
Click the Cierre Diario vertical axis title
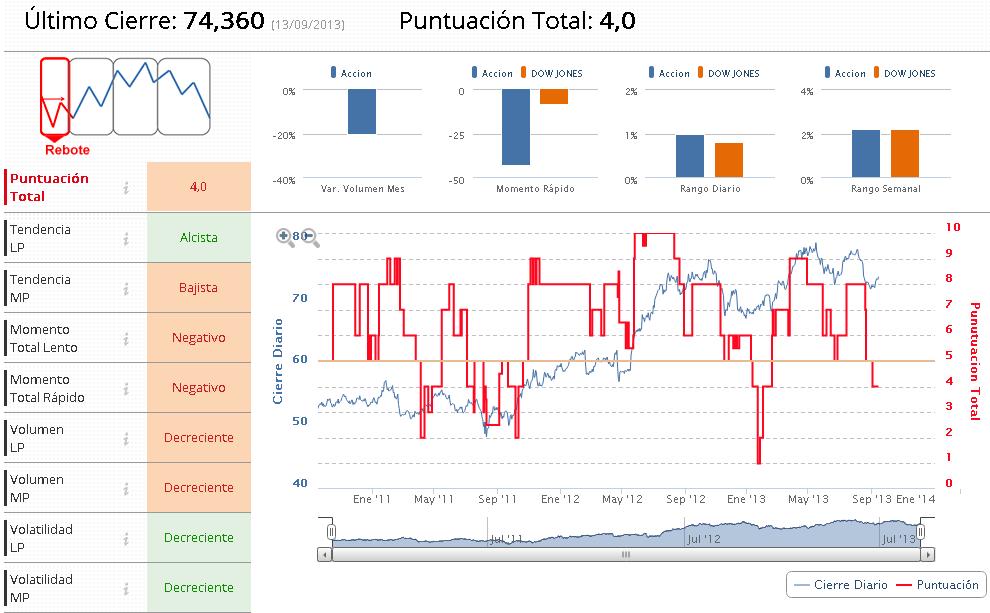point(277,361)
